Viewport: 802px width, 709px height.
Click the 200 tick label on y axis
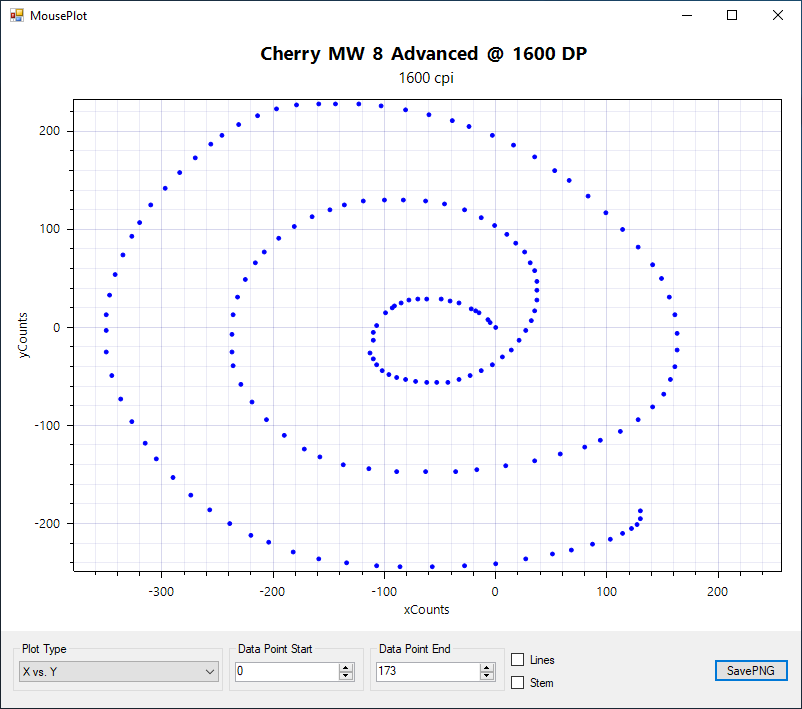coord(50,131)
